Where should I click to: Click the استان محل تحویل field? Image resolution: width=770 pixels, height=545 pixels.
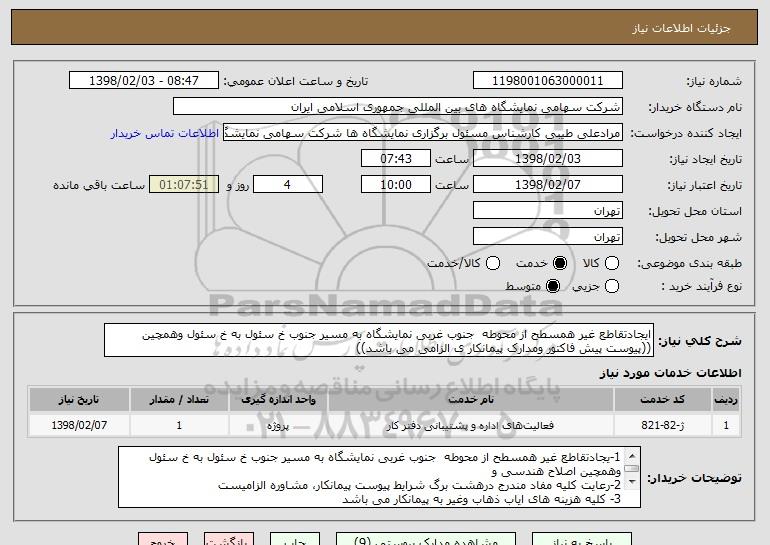(548, 211)
